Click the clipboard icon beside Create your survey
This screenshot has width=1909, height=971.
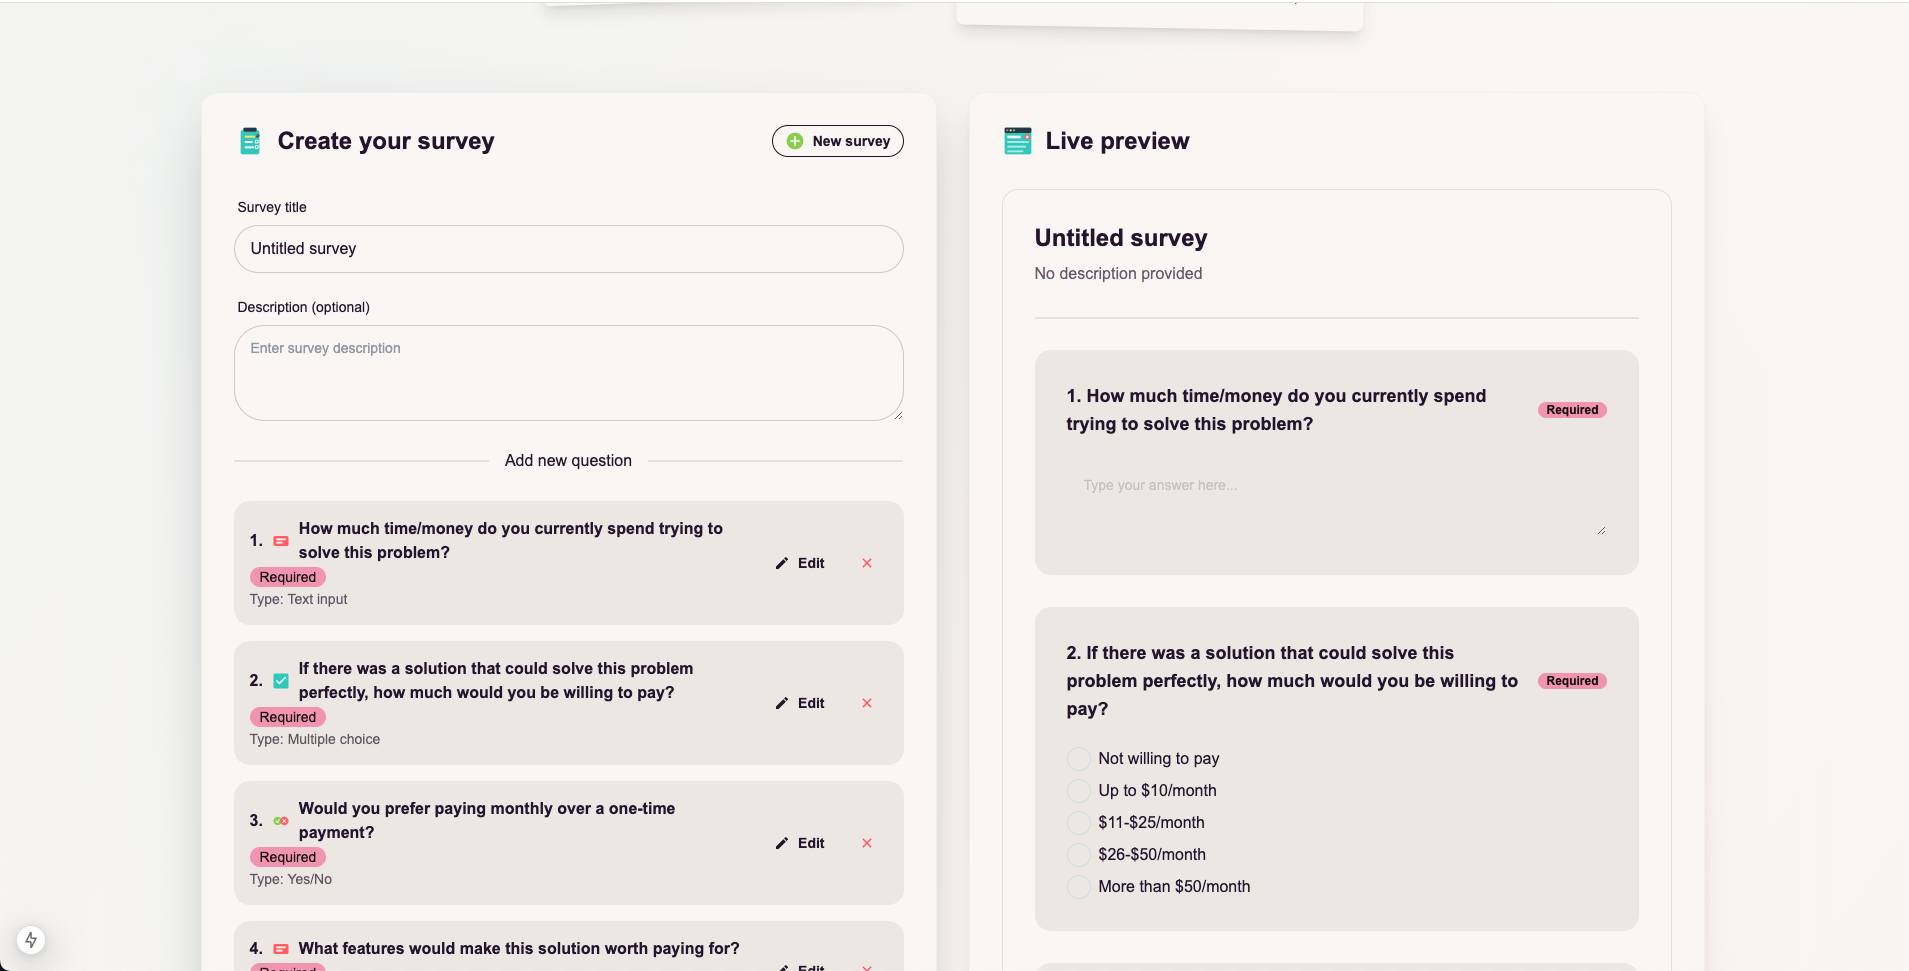tap(250, 141)
